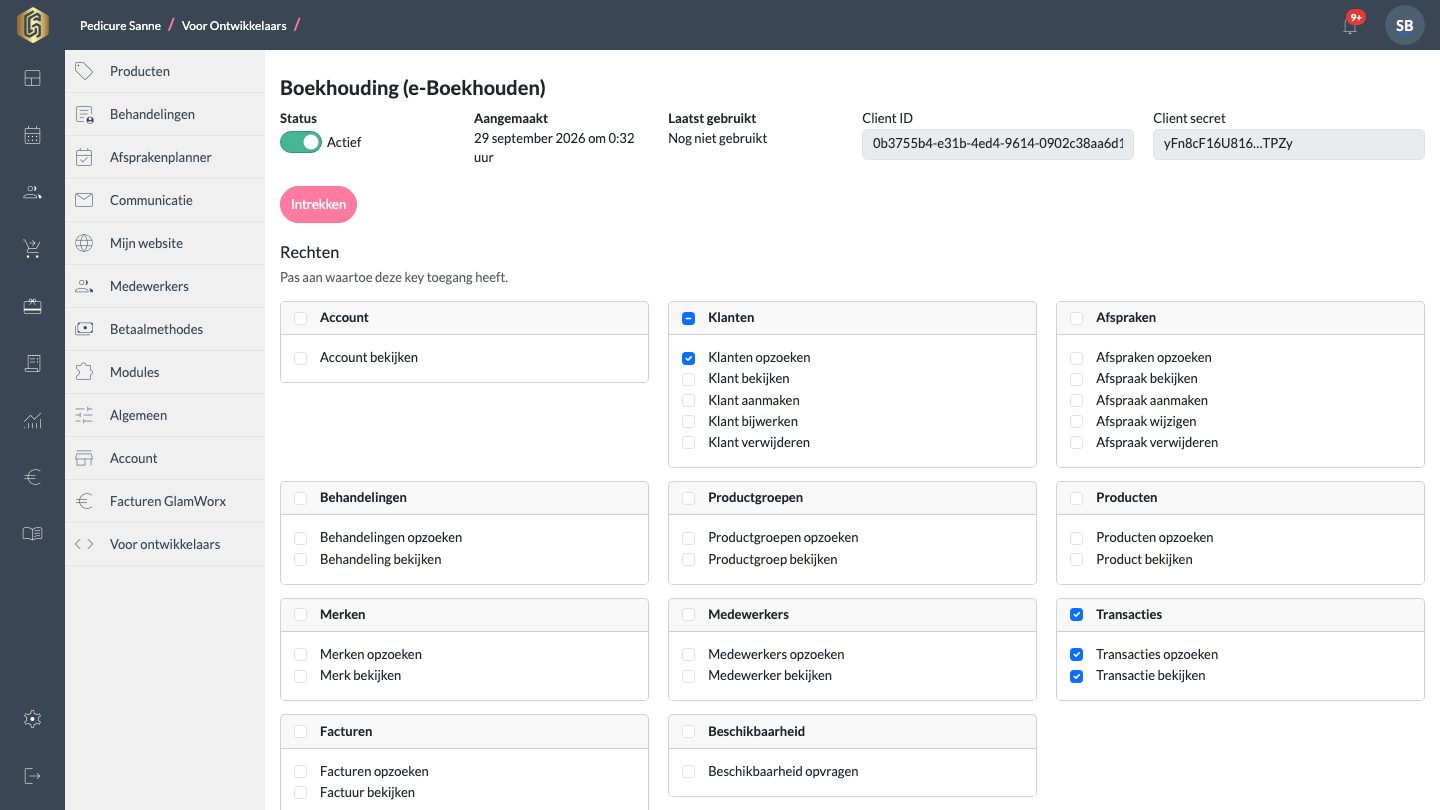Open the Behandelingen settings menu item
The width and height of the screenshot is (1440, 810).
[x=165, y=114]
